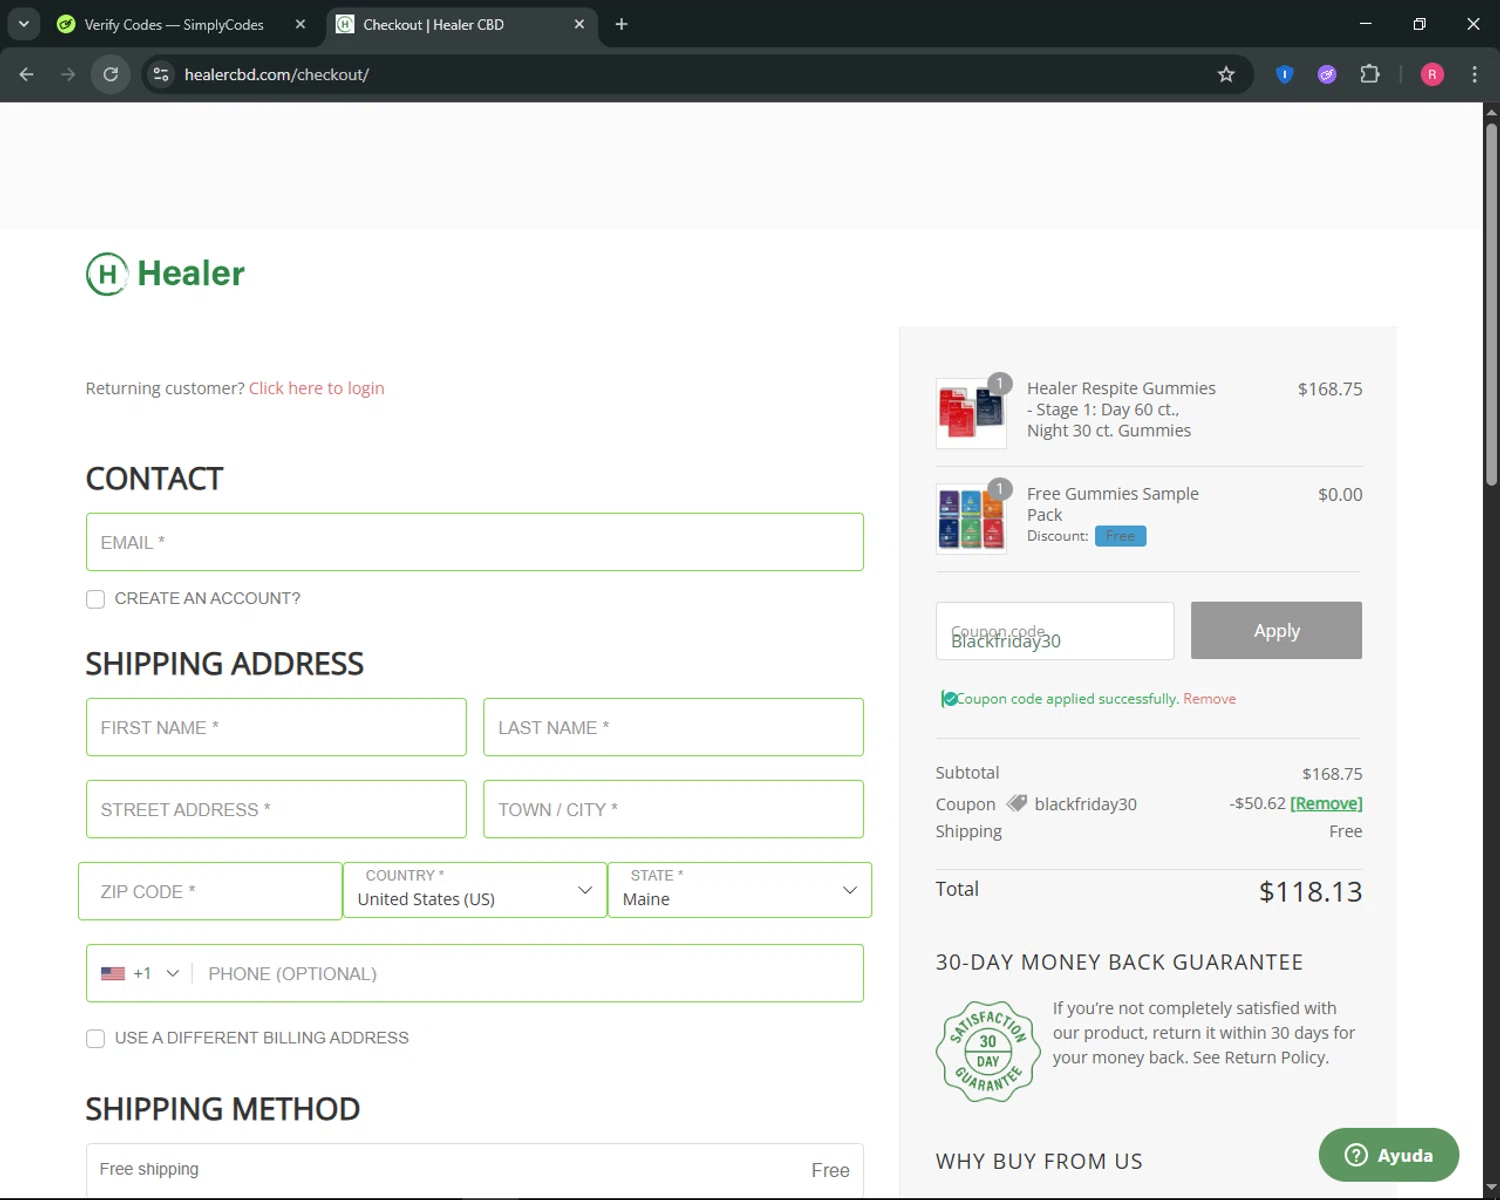The image size is (1500, 1200).
Task: Open the State dropdown showing Maine
Action: pos(740,890)
